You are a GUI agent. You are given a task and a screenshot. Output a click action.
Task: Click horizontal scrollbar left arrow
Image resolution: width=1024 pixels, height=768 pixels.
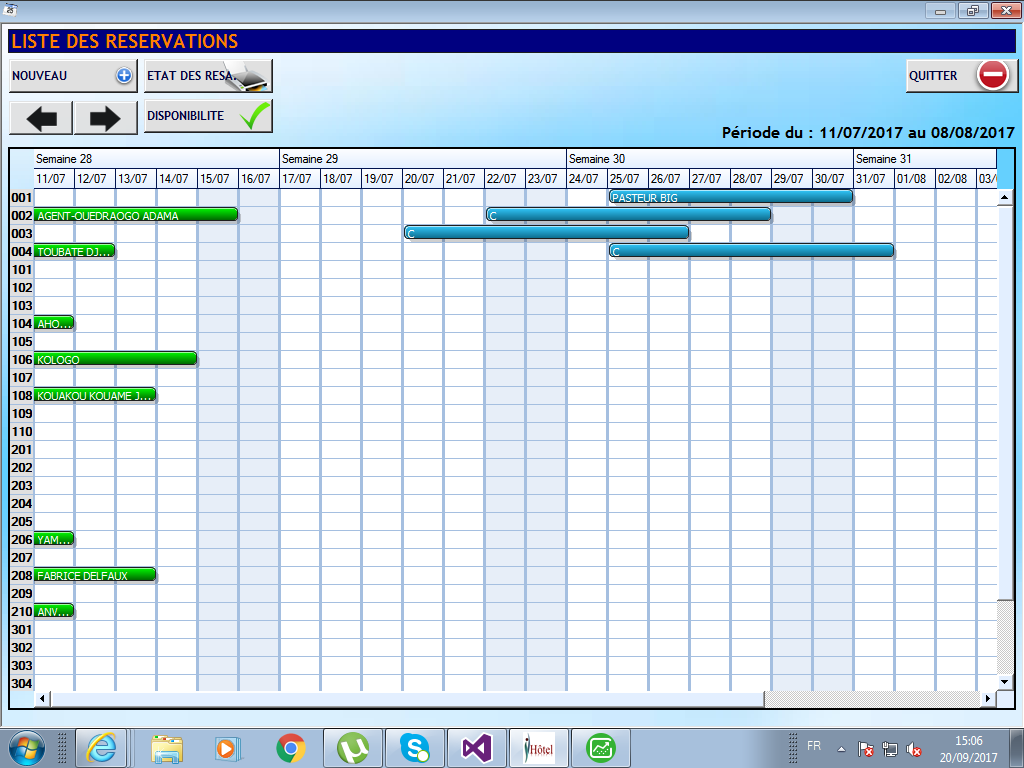point(42,699)
